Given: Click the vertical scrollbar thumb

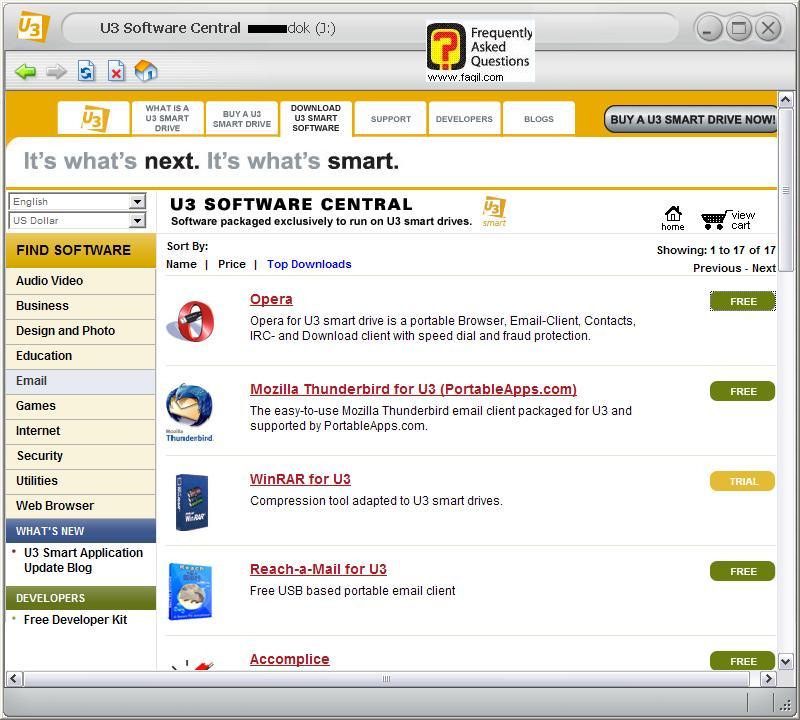Looking at the screenshot, I should (x=786, y=191).
